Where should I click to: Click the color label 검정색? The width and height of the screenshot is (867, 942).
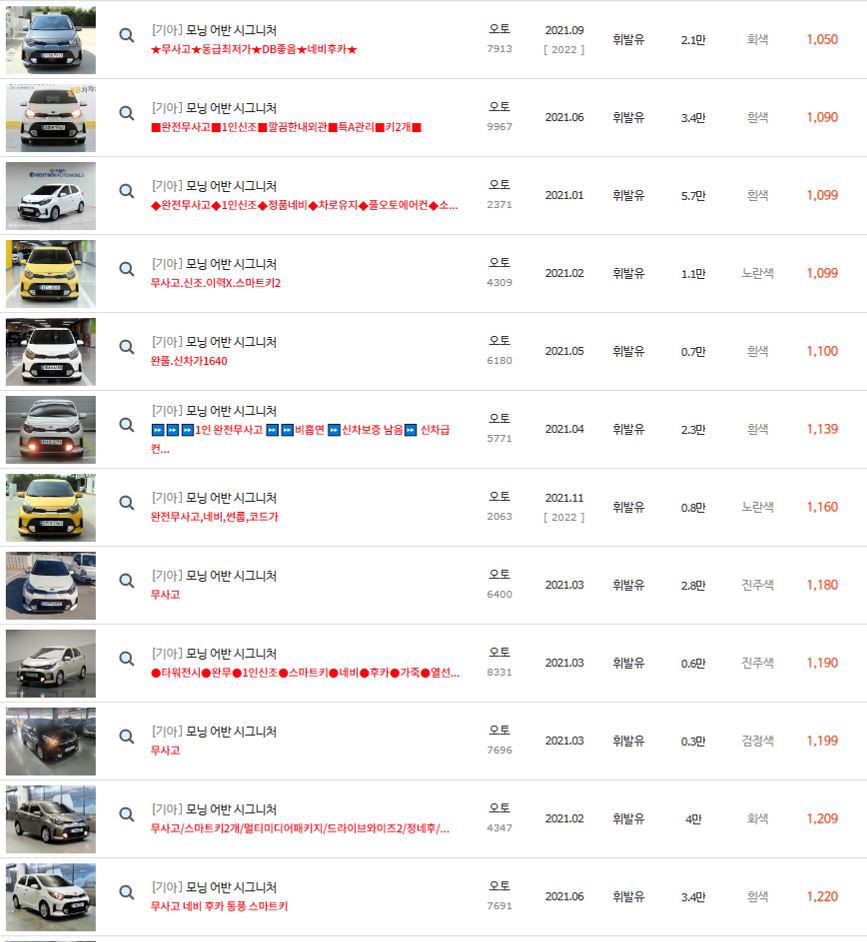pos(757,741)
